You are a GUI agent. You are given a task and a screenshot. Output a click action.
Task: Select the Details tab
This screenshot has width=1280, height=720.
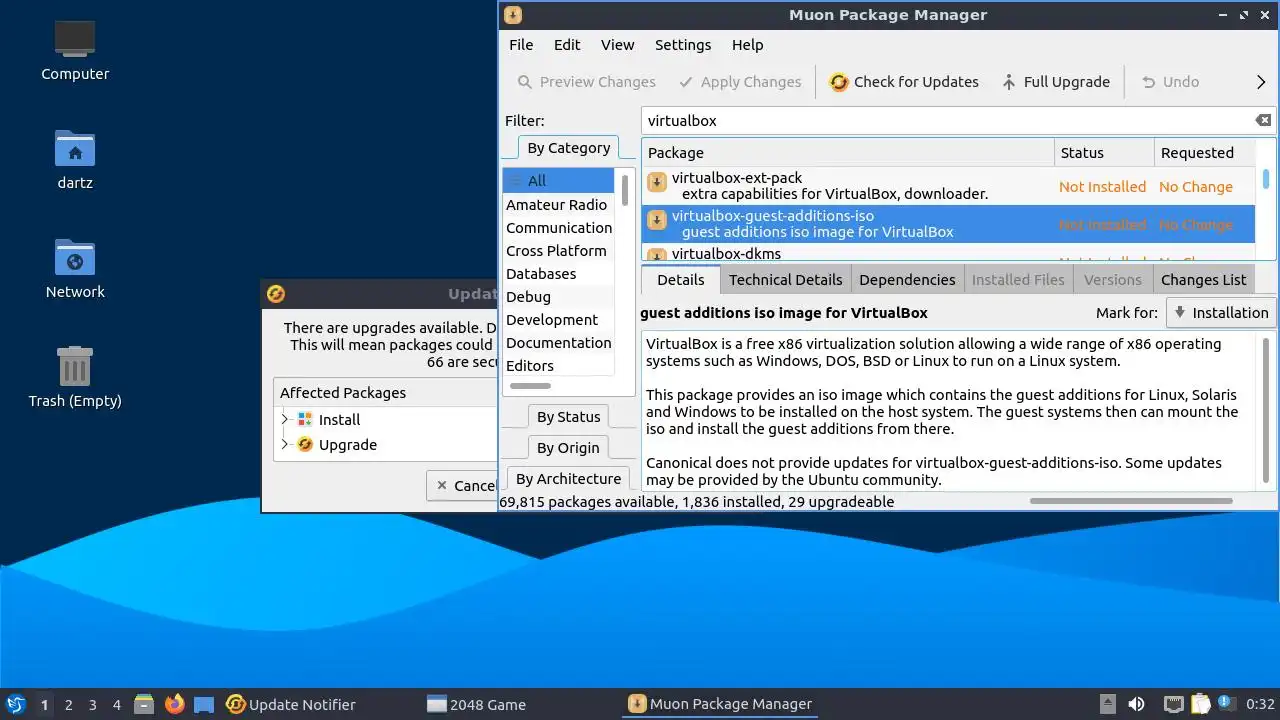(x=681, y=280)
